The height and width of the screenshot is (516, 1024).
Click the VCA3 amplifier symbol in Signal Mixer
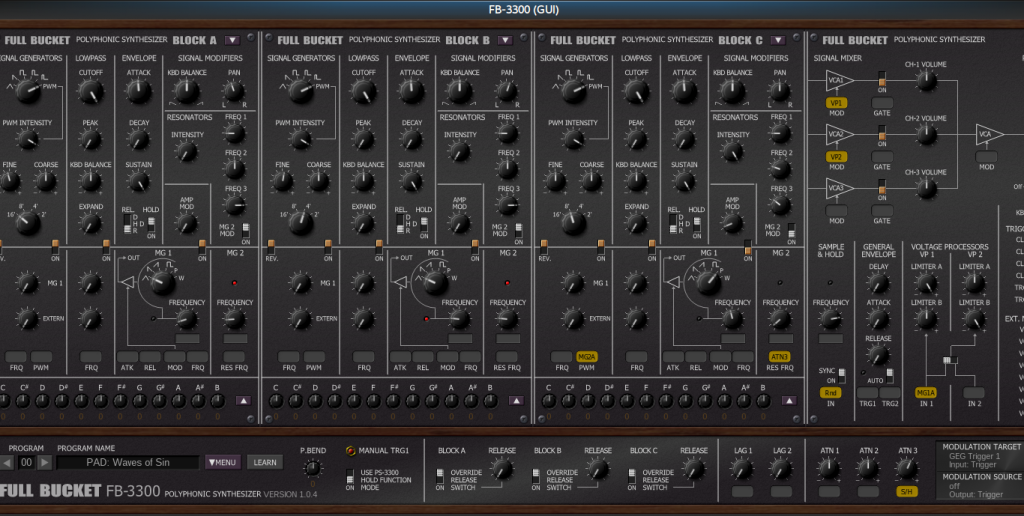(x=839, y=188)
